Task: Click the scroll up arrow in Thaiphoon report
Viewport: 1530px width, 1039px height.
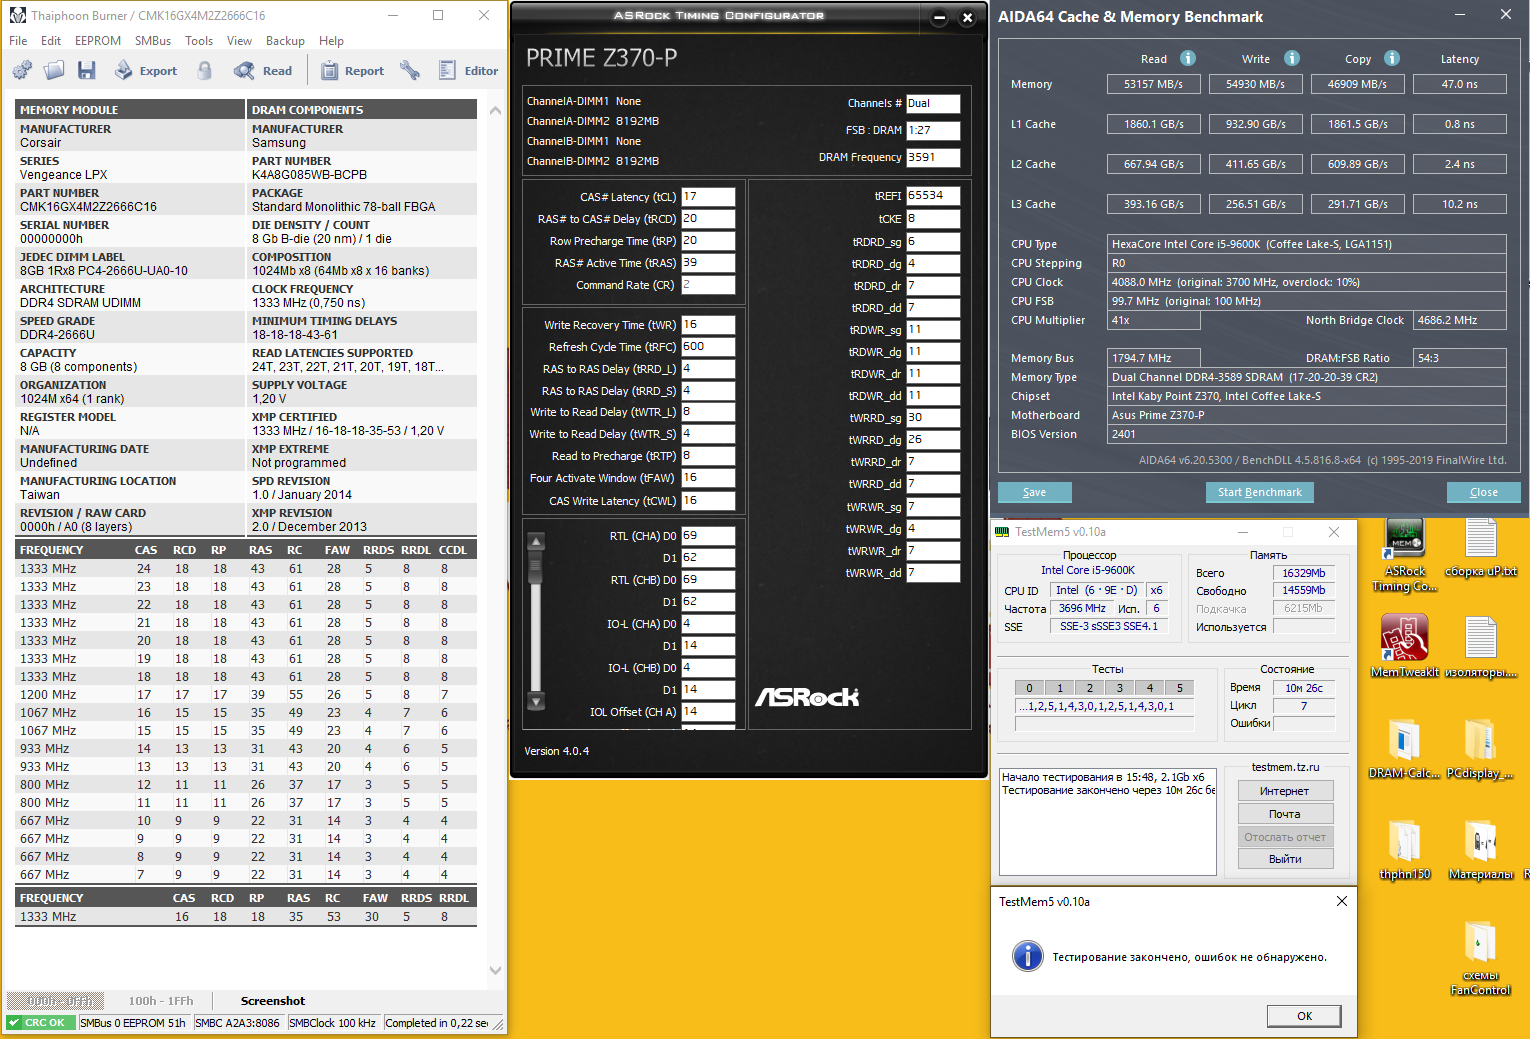Action: [x=495, y=110]
